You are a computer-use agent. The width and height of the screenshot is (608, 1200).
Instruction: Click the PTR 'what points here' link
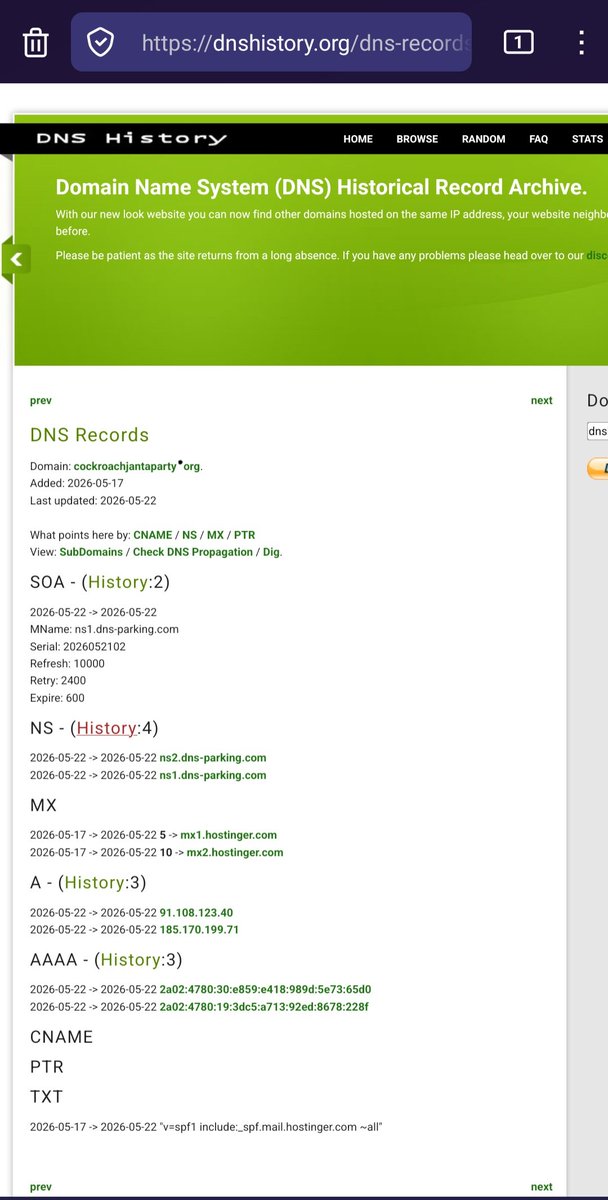[x=244, y=535]
